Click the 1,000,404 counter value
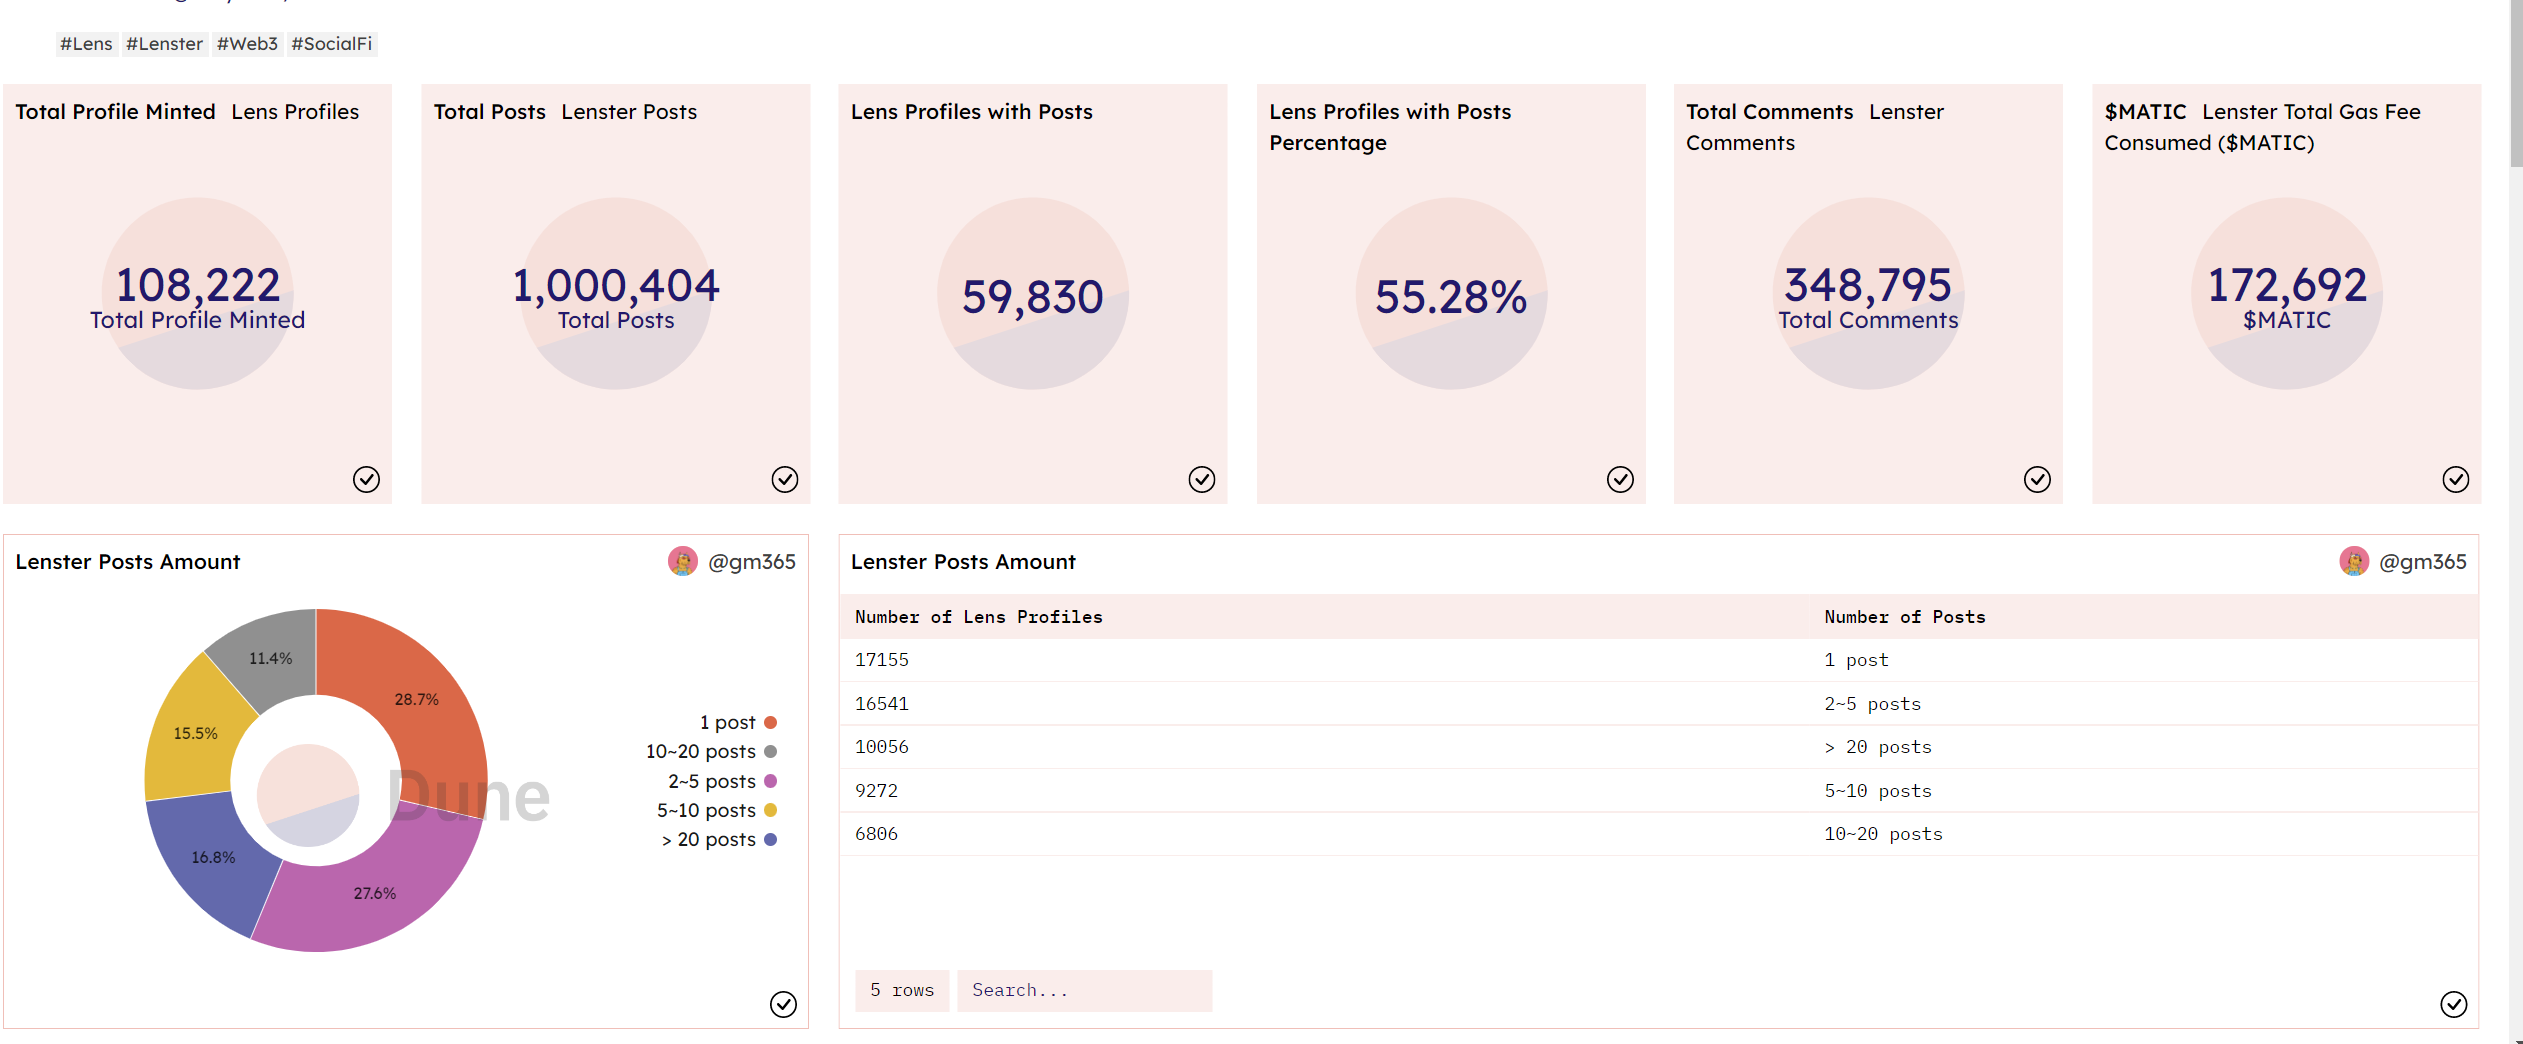 point(616,285)
